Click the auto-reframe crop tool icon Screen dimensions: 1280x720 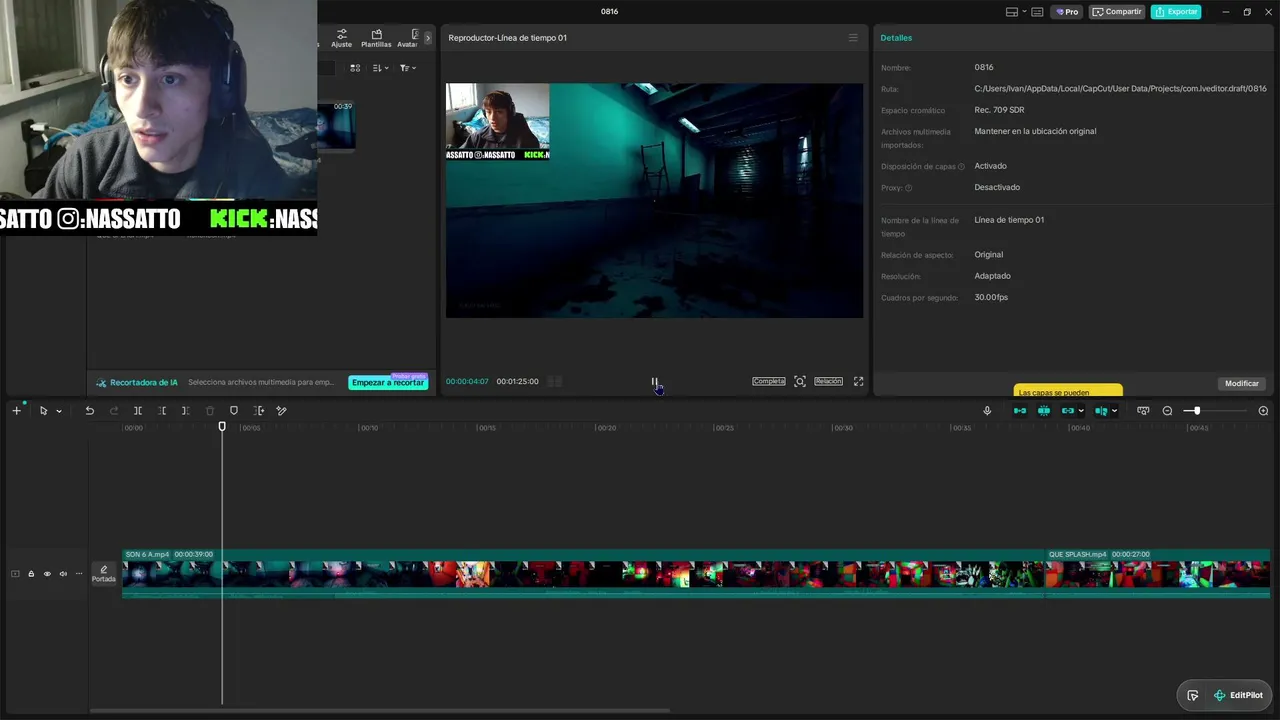[258, 411]
